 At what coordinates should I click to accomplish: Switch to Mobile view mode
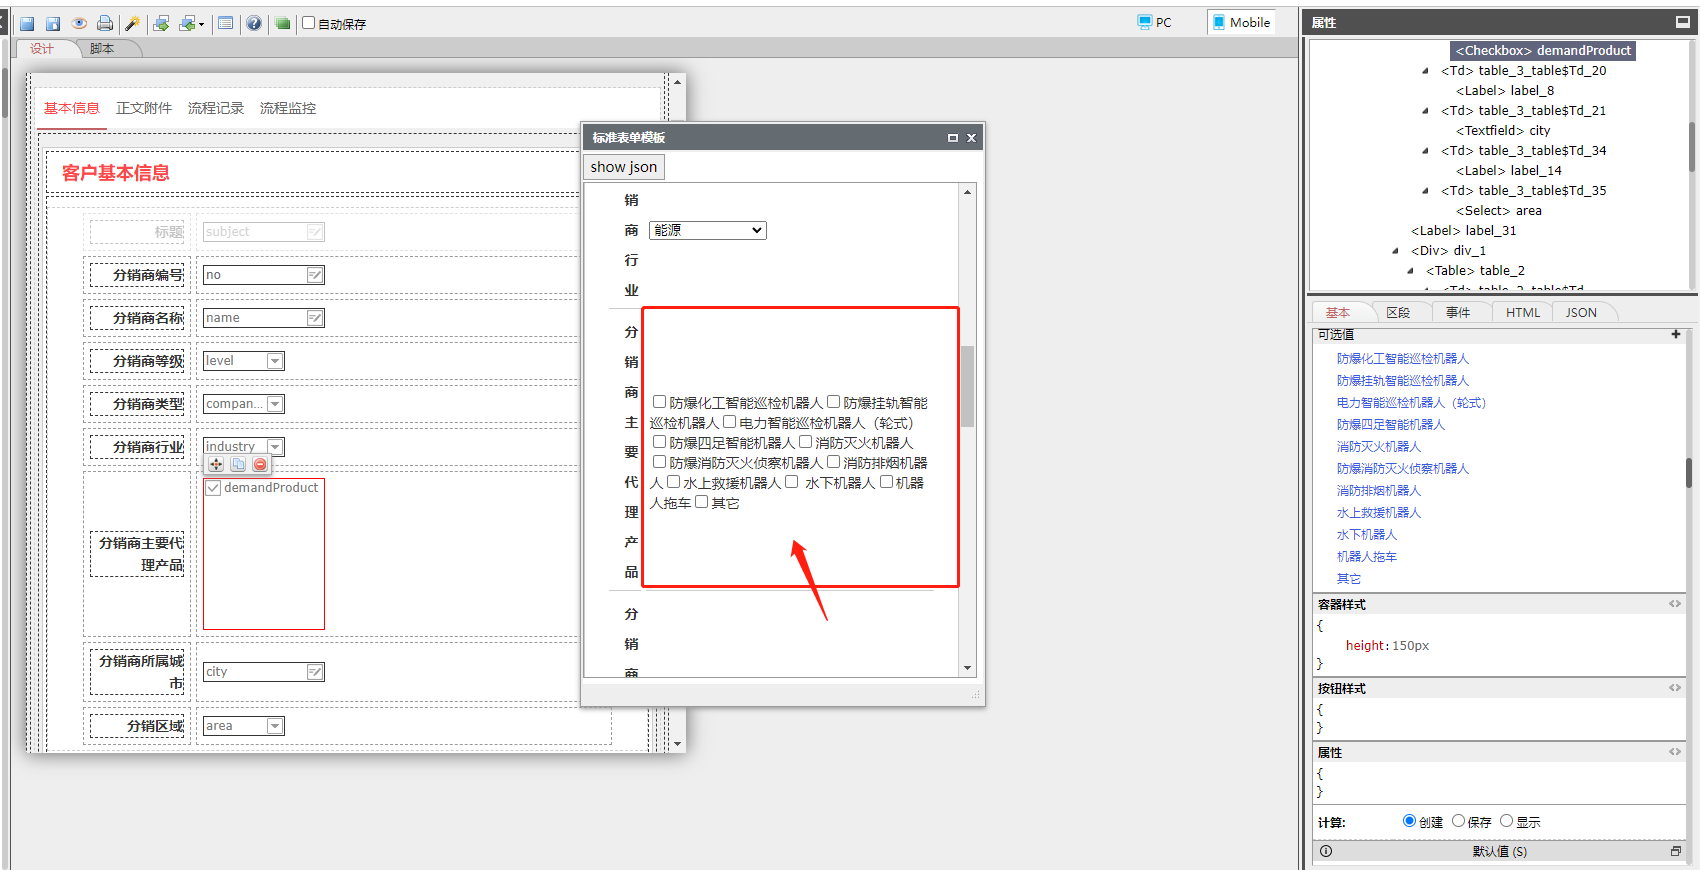point(1241,22)
